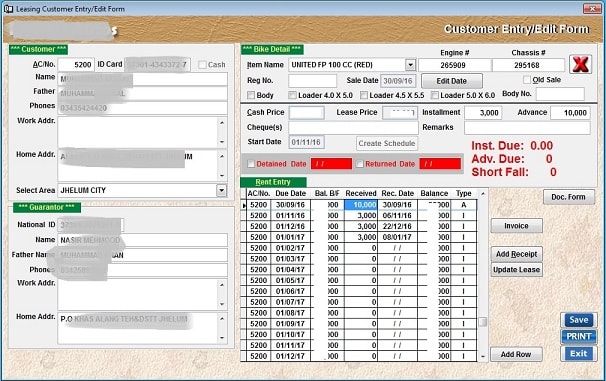Image resolution: width=606 pixels, height=381 pixels.
Task: Click the Lease Price field
Action: click(x=400, y=112)
